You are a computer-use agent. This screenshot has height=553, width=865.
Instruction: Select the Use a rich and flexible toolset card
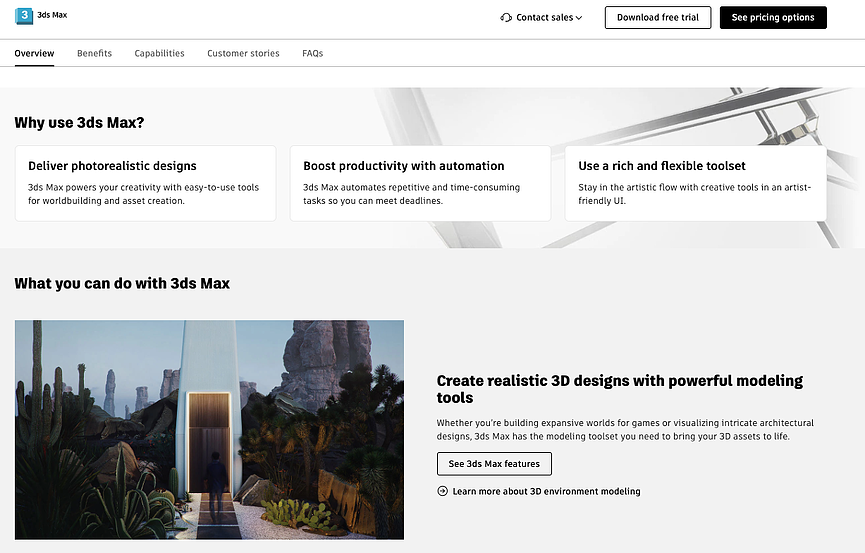696,183
